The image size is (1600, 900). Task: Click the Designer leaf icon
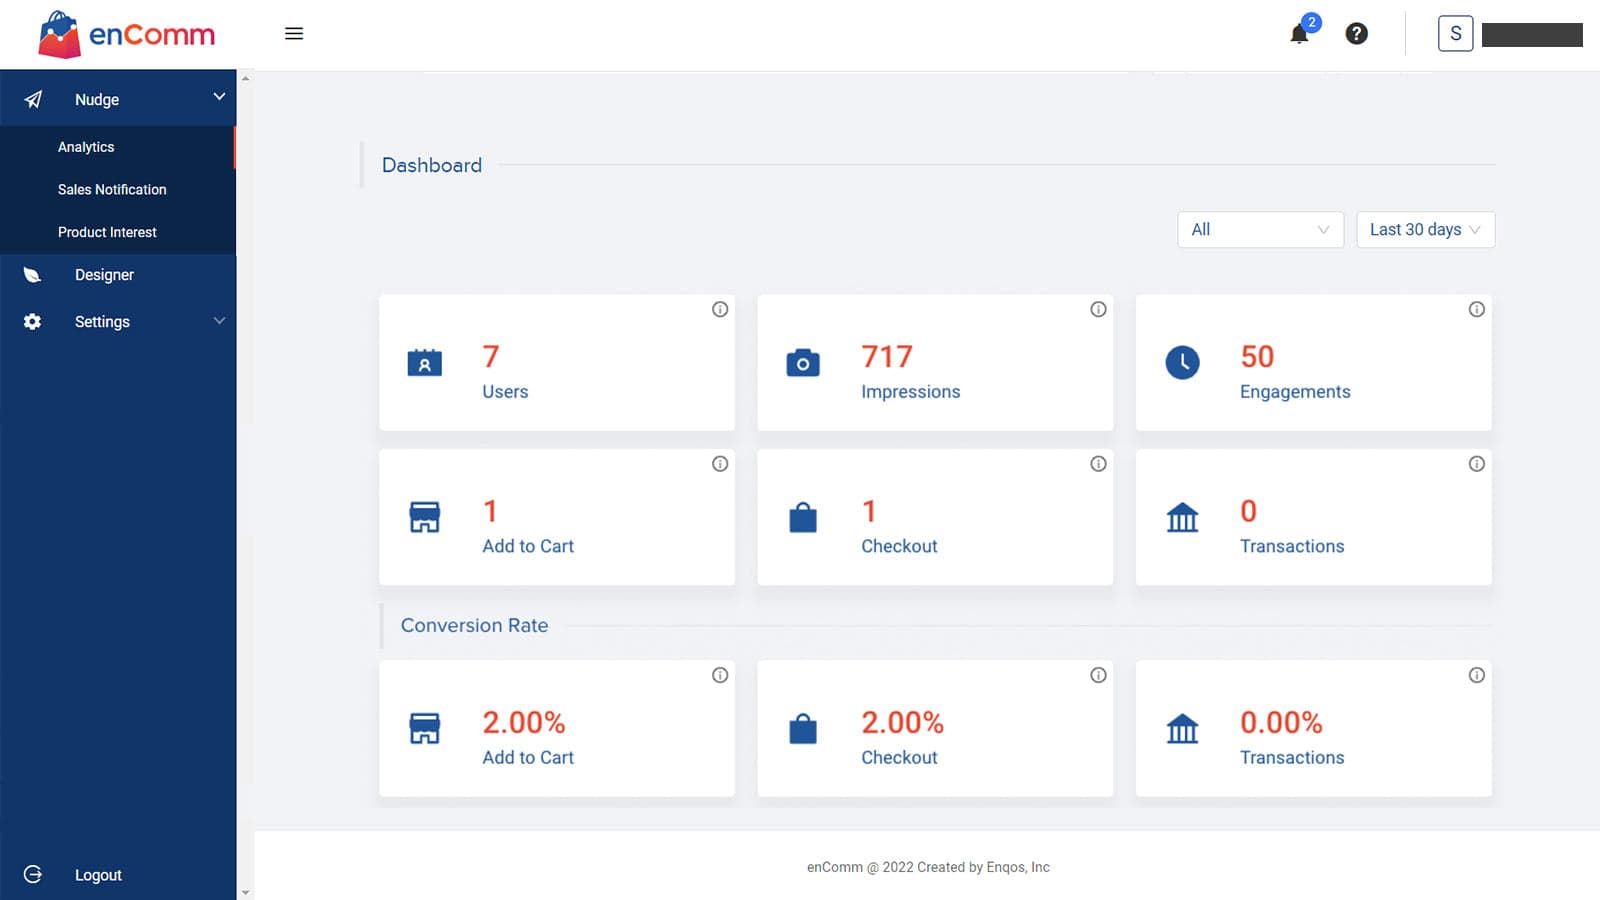point(31,274)
